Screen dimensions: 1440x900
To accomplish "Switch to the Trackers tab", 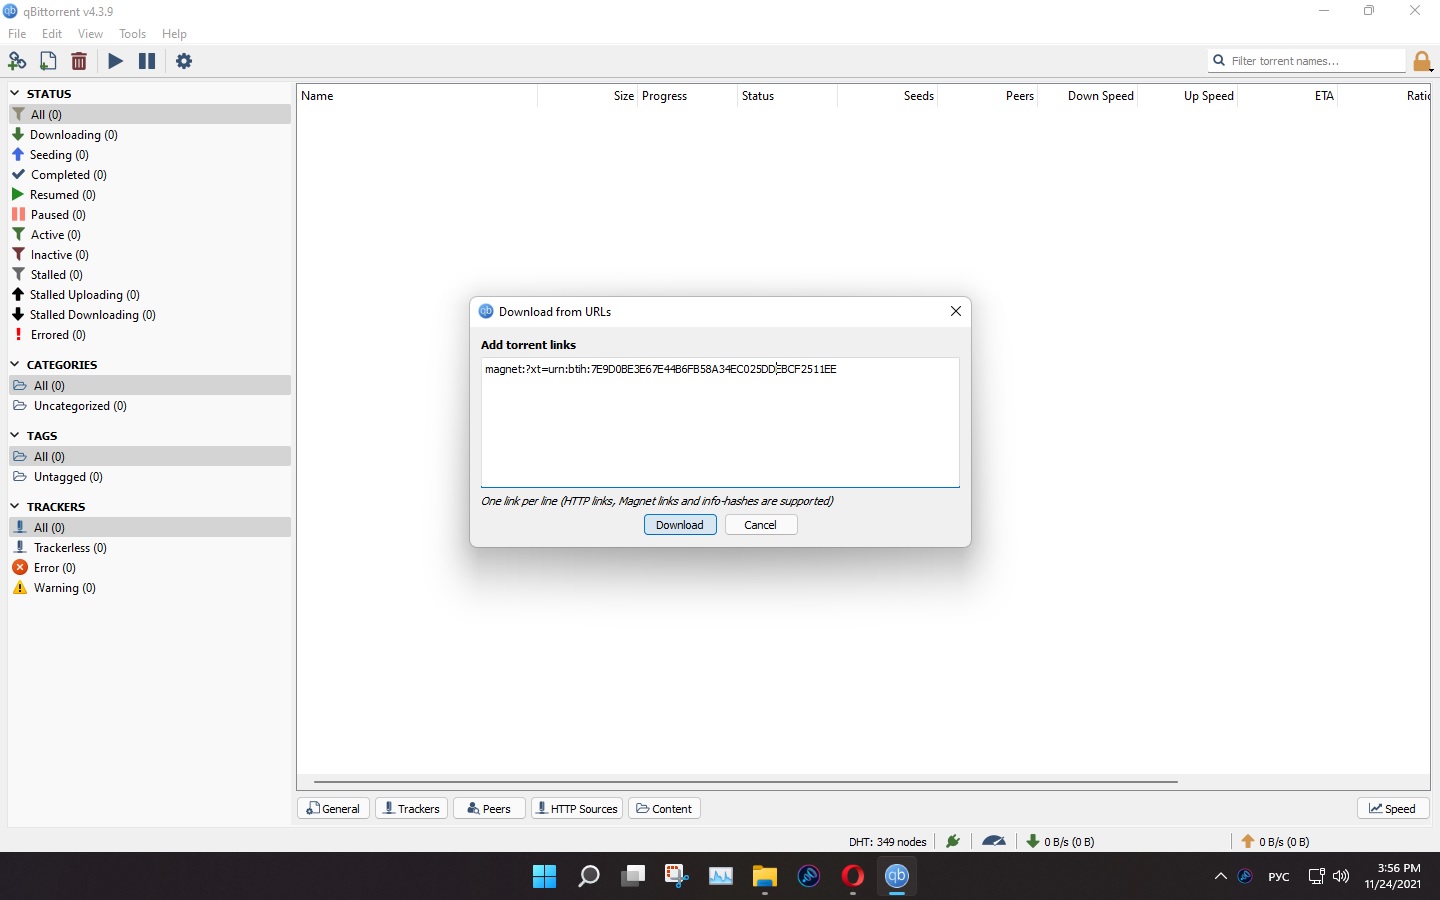I will click(413, 808).
